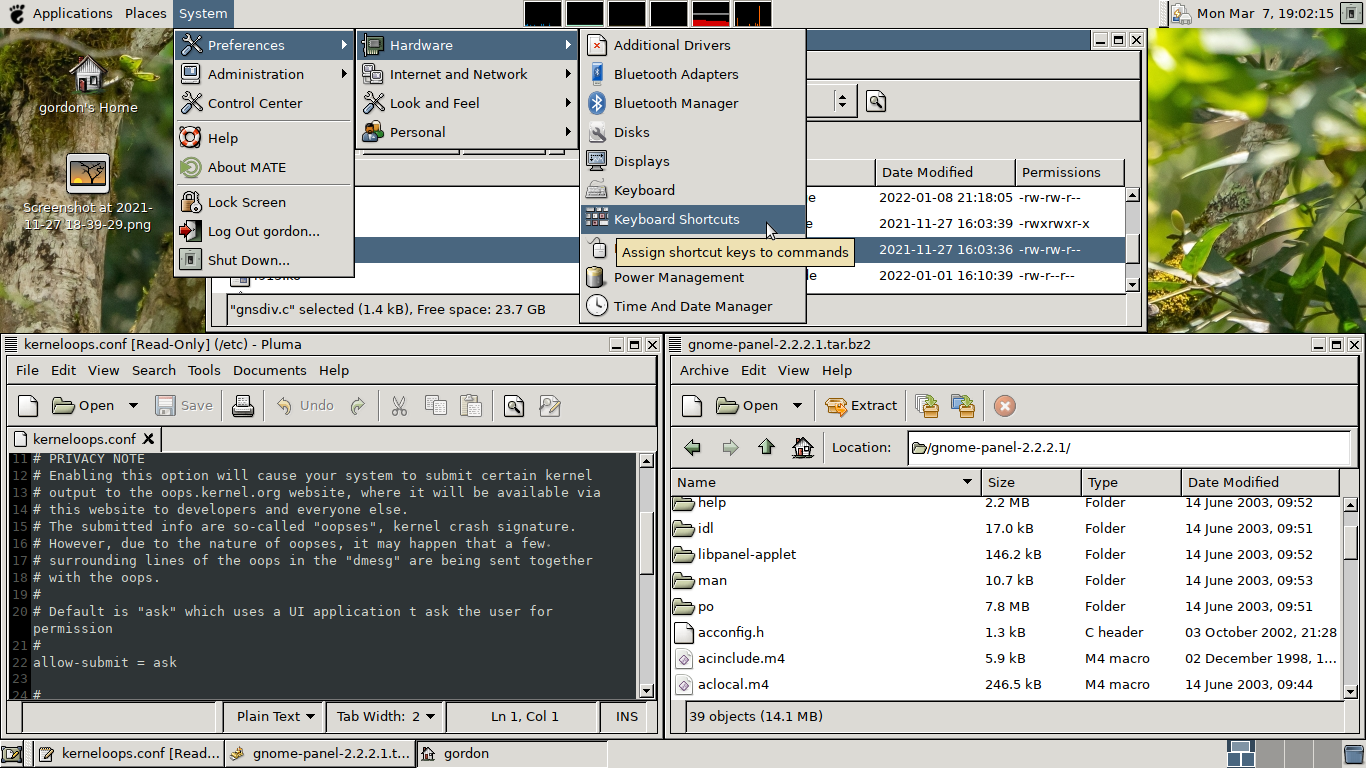The width and height of the screenshot is (1366, 768).
Task: Click Show Desktop icon in bottom panel
Action: [x=12, y=754]
